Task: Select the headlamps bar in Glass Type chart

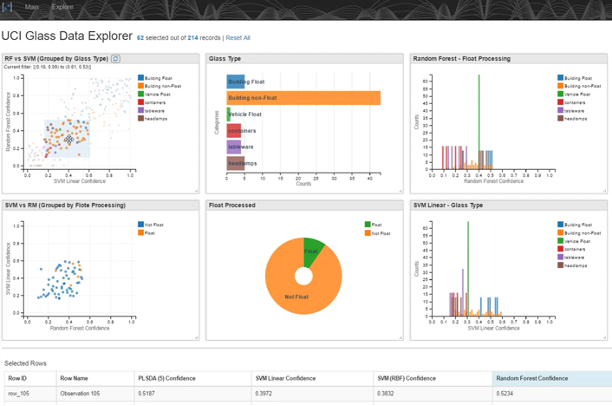Action: click(236, 163)
